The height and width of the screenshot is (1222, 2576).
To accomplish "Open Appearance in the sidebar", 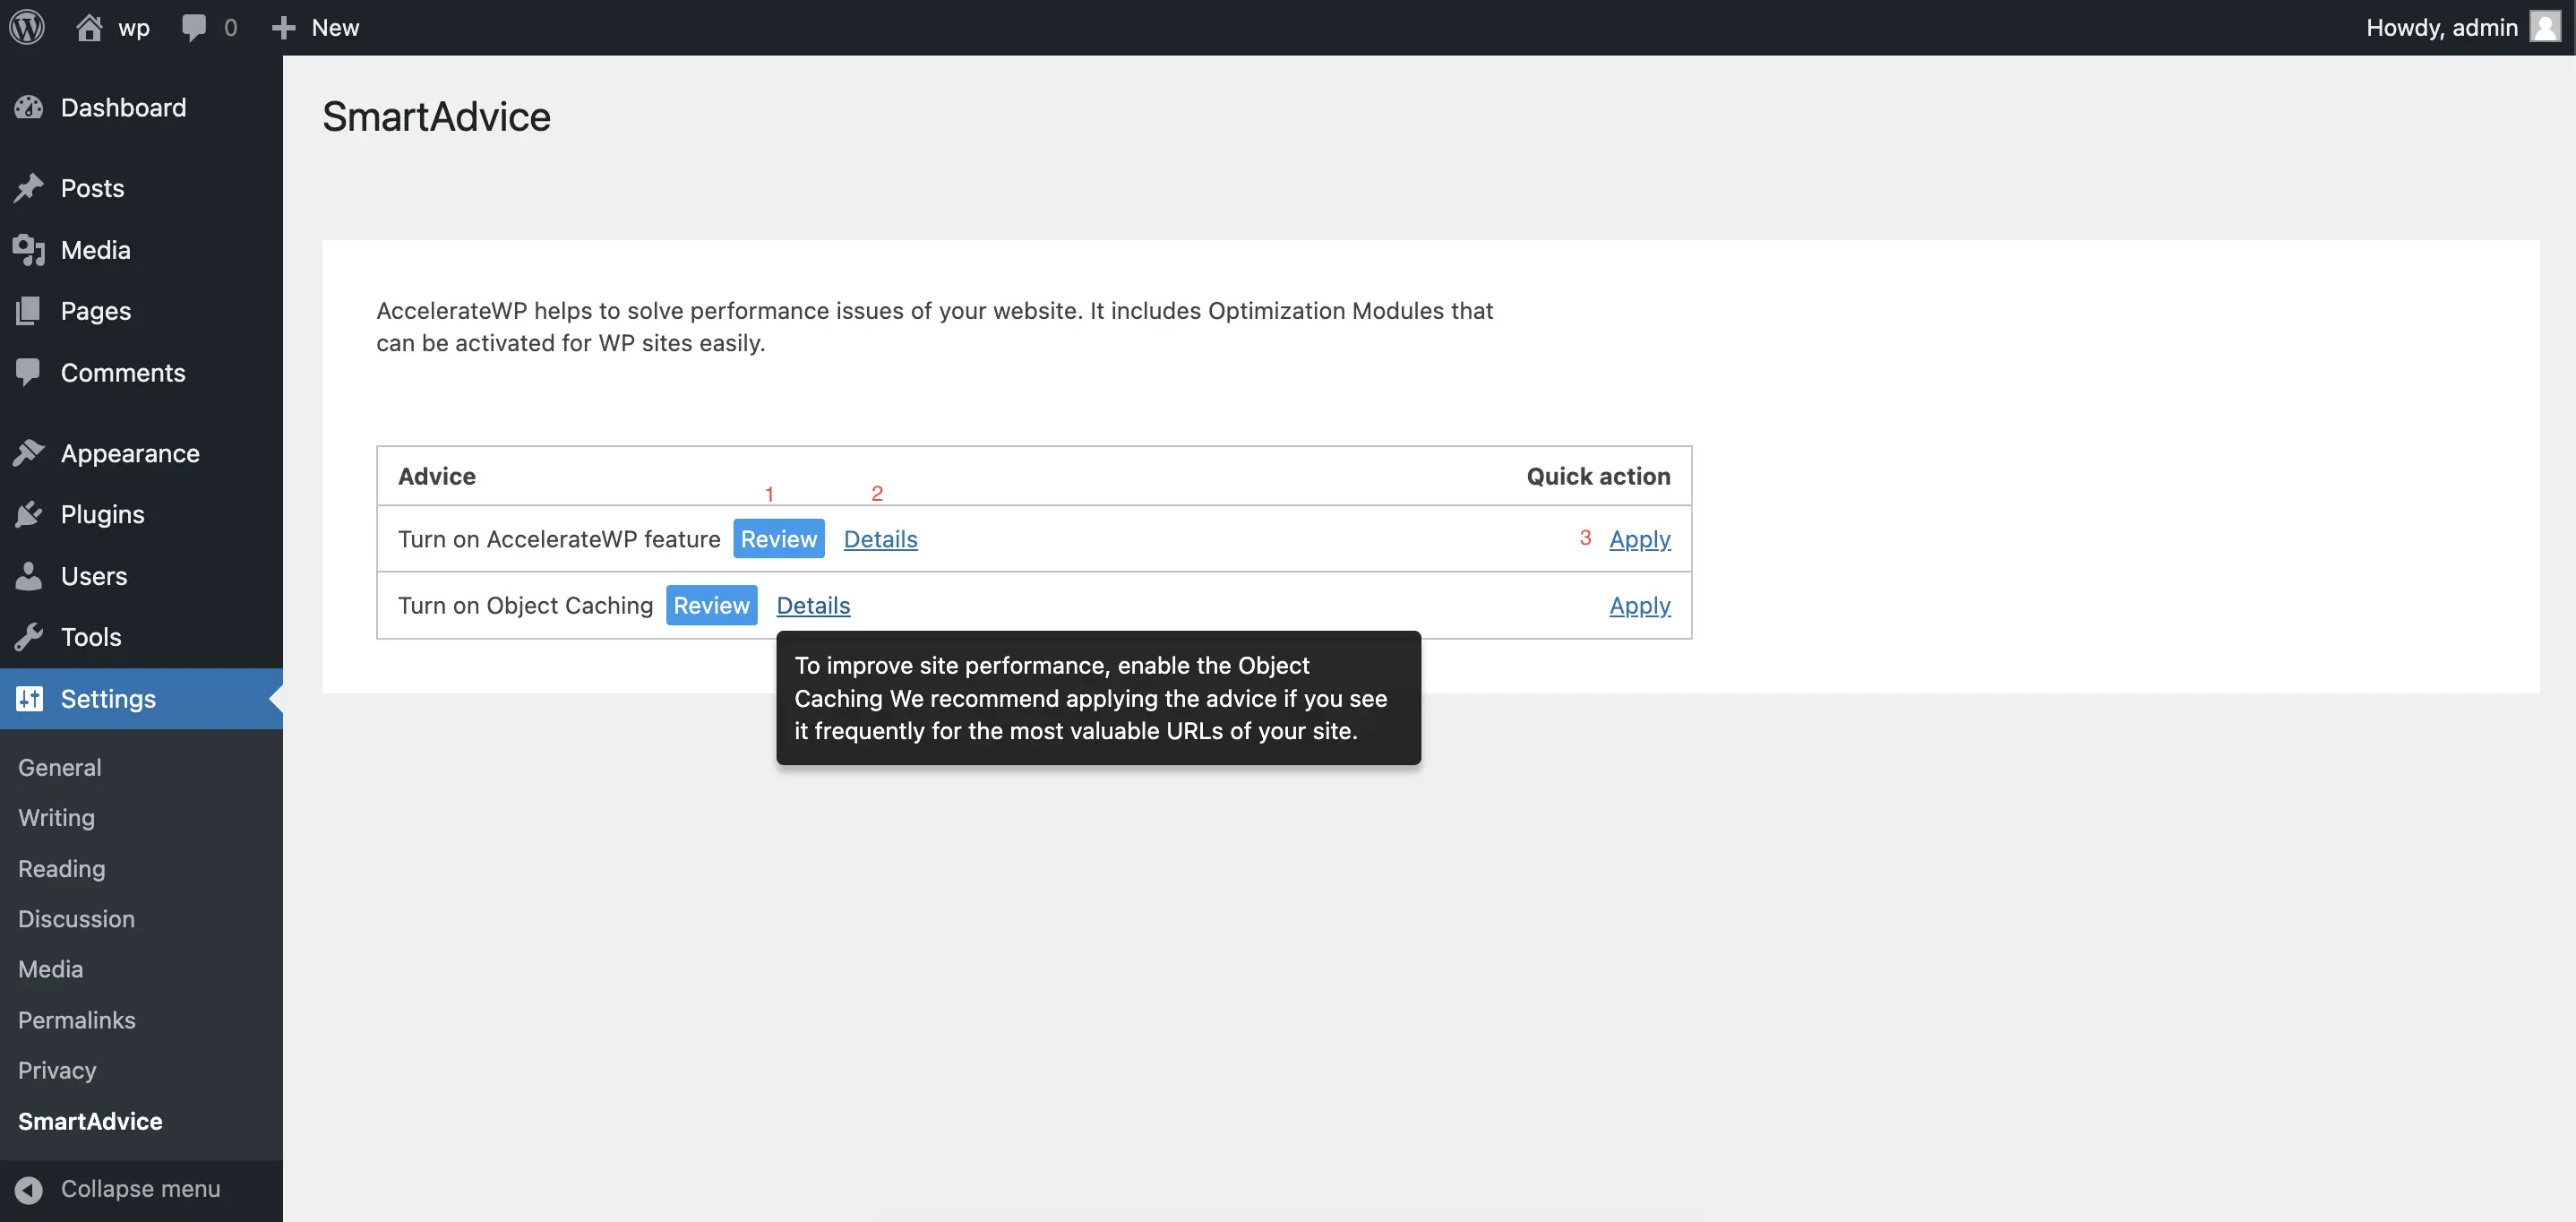I will (130, 453).
